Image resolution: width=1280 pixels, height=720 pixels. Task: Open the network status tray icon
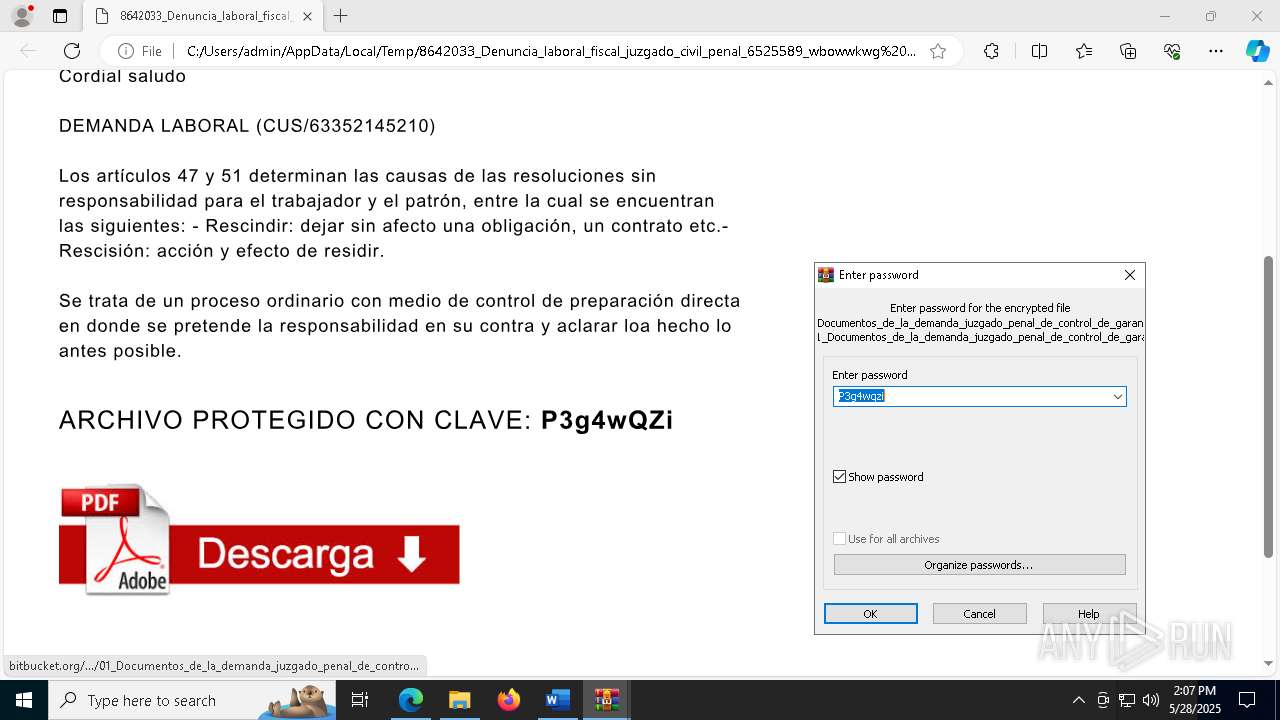pos(1127,700)
